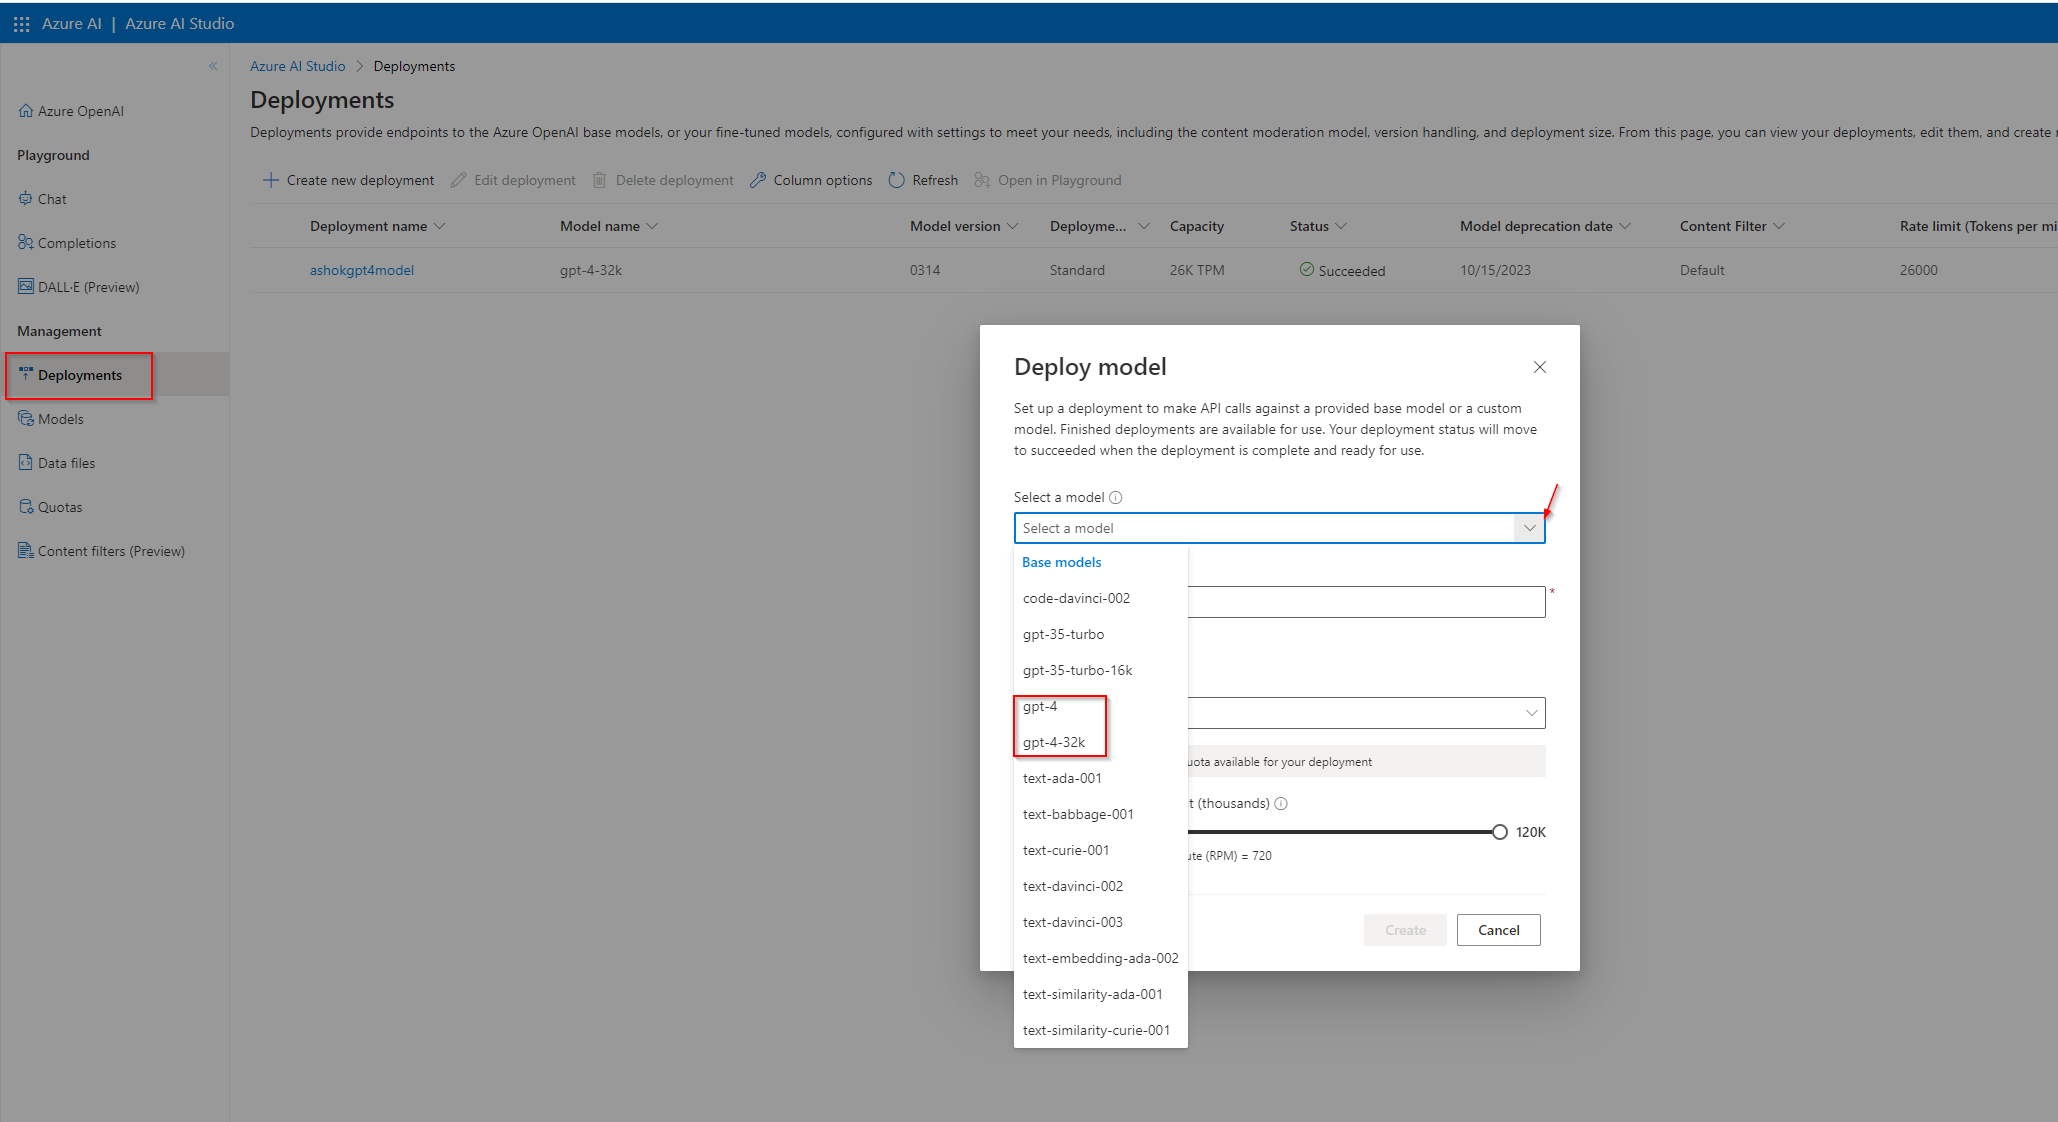The height and width of the screenshot is (1122, 2058).
Task: Choose gpt-4-32k from the model list
Action: [1054, 742]
